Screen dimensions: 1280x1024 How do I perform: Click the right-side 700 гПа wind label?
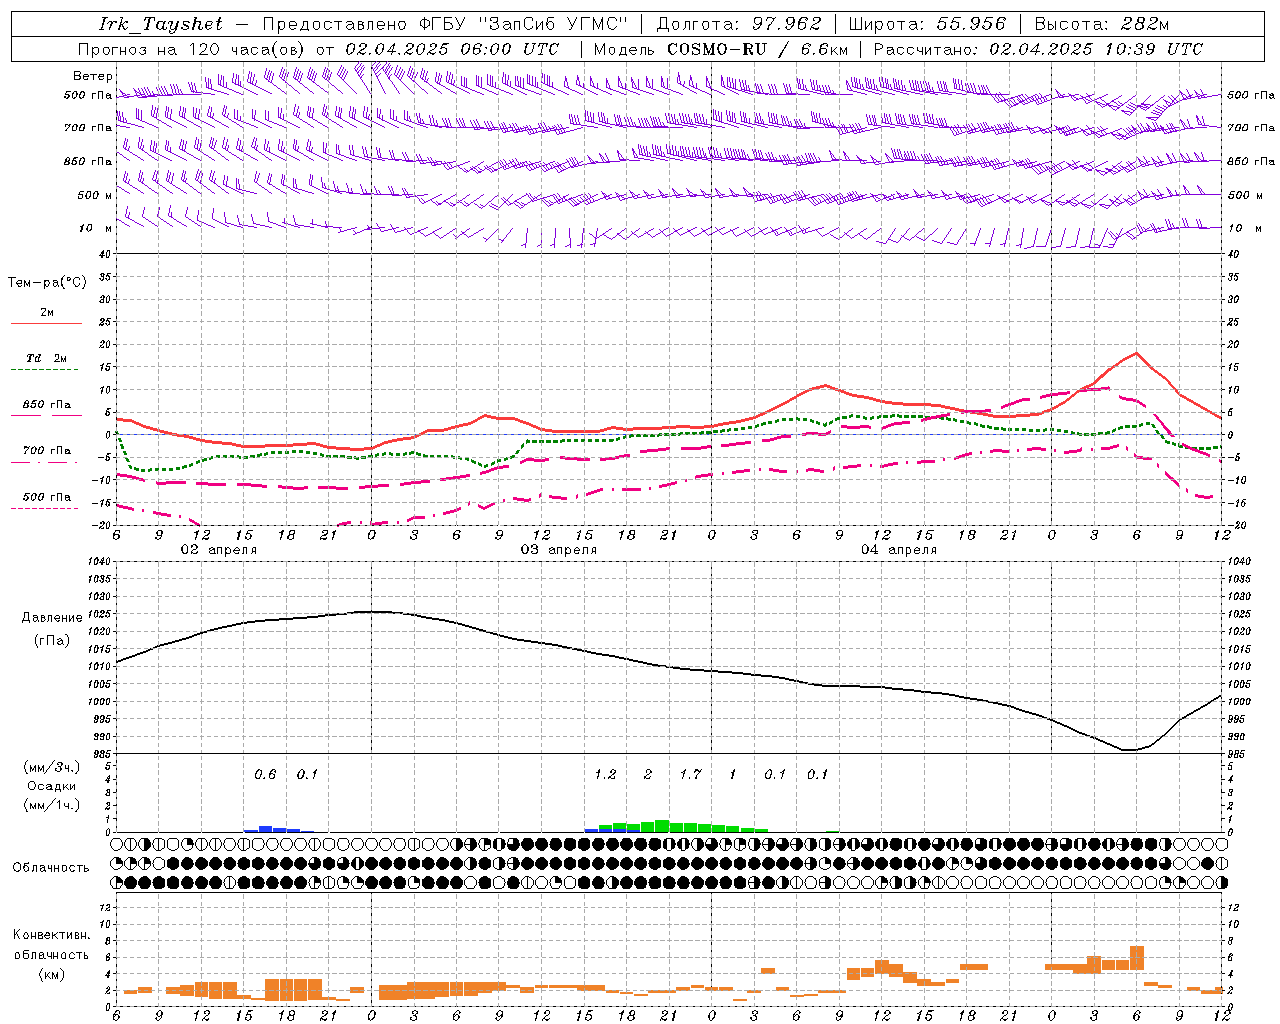point(1251,128)
